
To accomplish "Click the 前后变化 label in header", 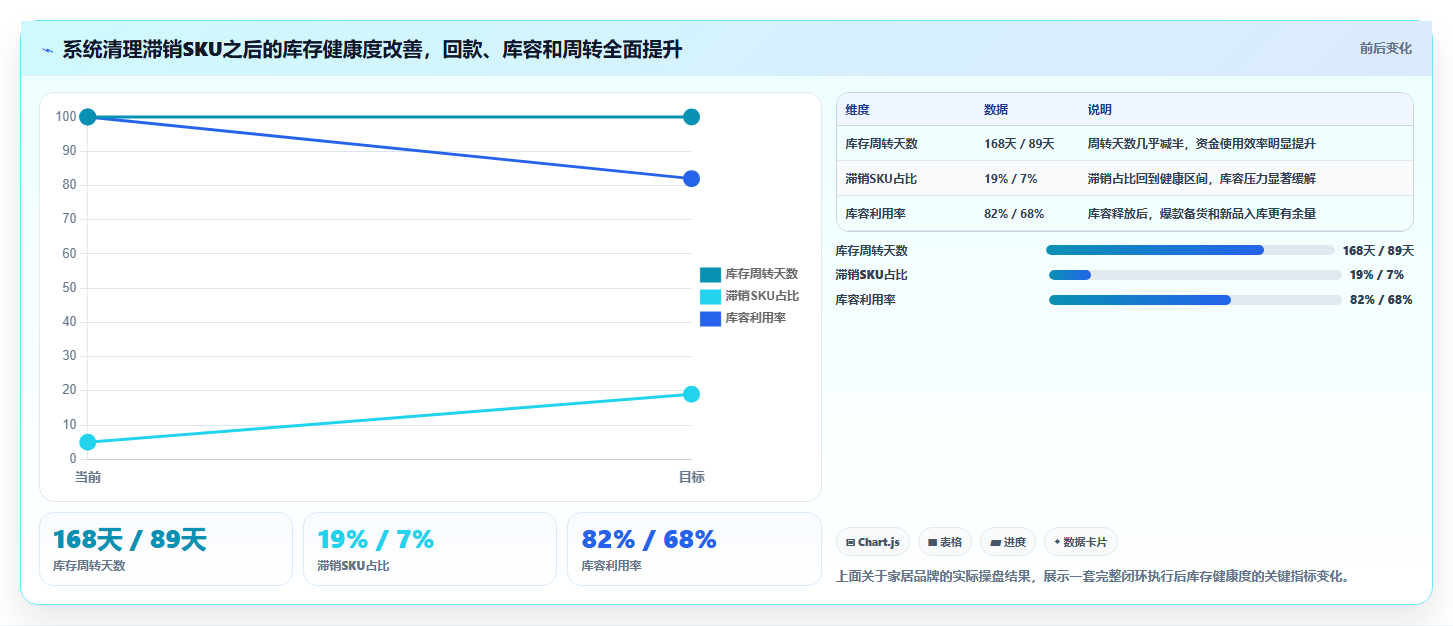I will [x=1385, y=48].
